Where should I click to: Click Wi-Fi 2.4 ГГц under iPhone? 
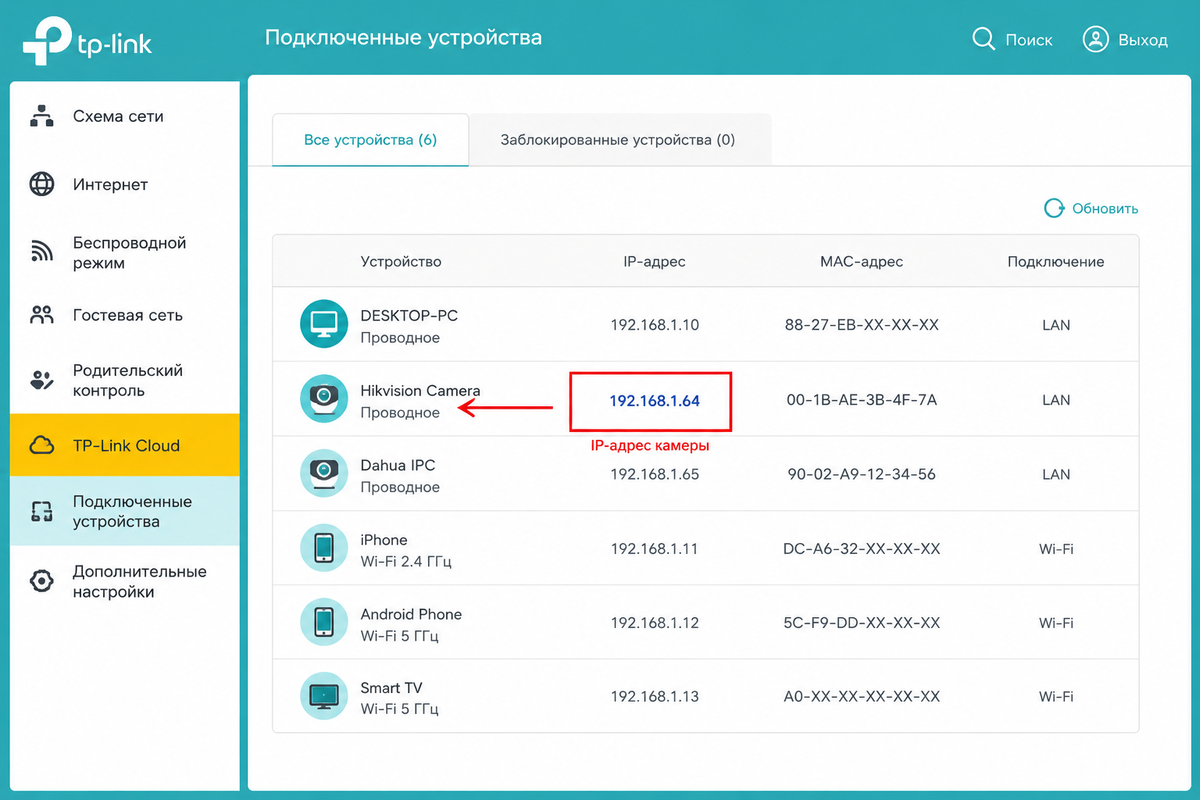click(406, 562)
